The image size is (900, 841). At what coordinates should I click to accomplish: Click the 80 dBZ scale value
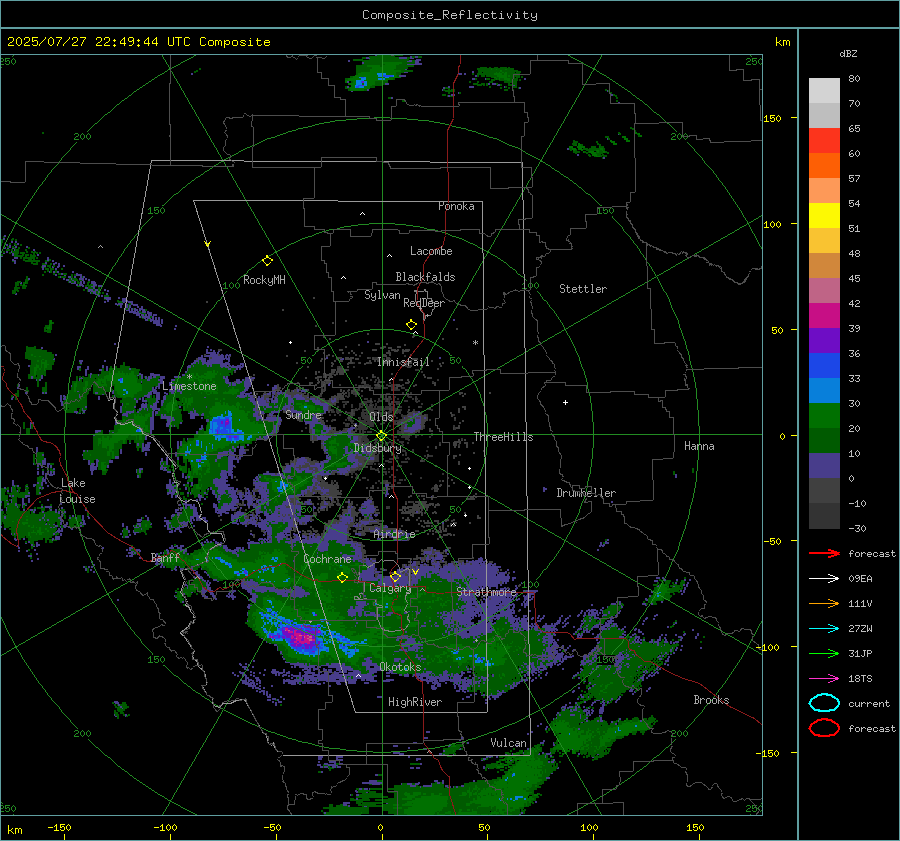854,79
